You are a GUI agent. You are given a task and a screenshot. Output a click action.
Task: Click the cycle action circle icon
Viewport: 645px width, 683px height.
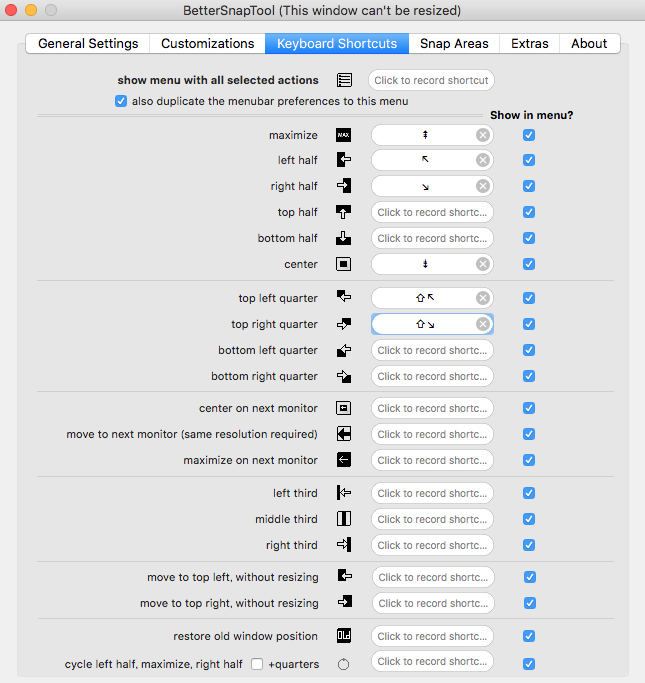344,664
